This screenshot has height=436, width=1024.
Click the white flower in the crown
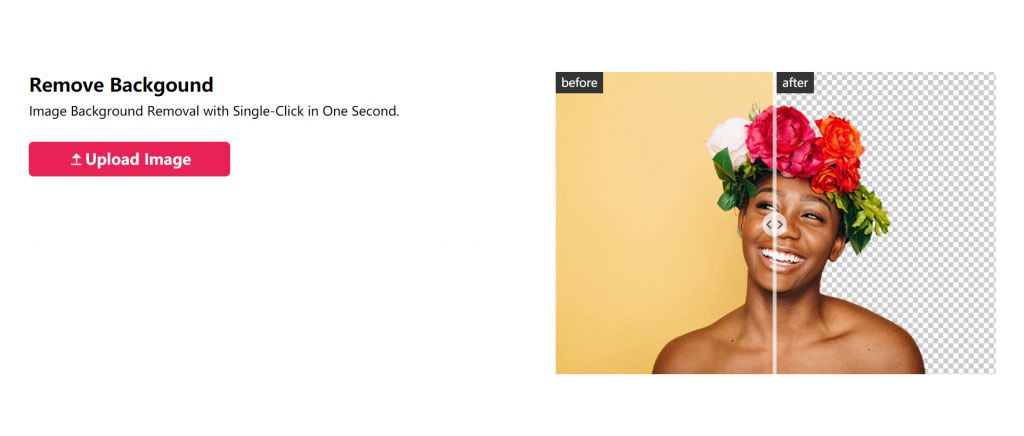[x=728, y=140]
